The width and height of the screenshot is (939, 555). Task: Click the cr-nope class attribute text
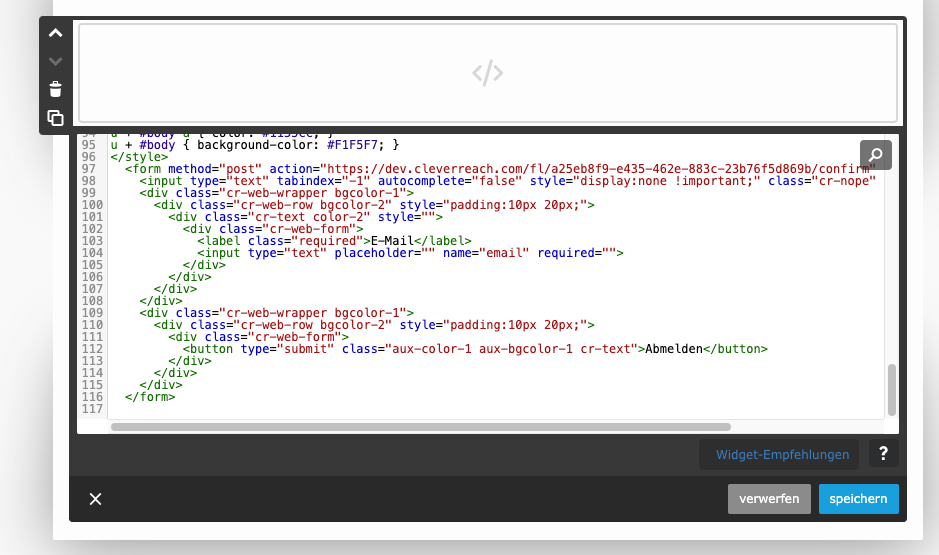(822, 181)
